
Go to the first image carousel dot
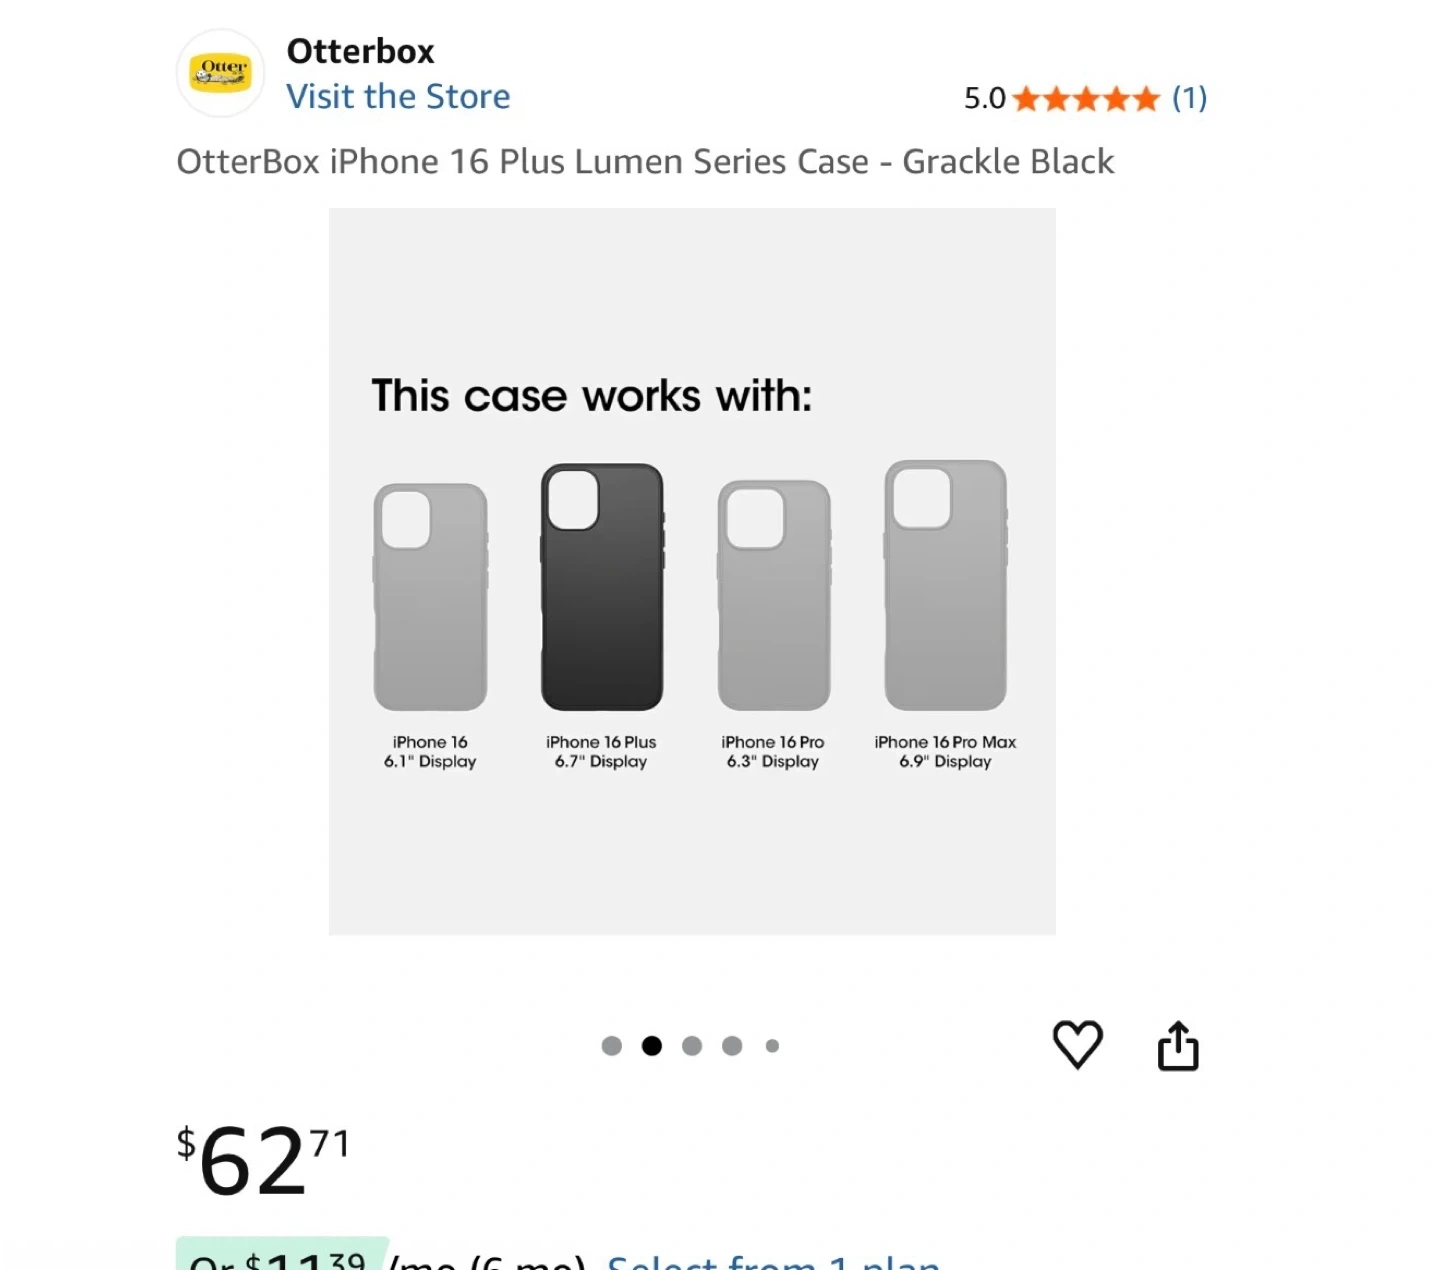(612, 1046)
